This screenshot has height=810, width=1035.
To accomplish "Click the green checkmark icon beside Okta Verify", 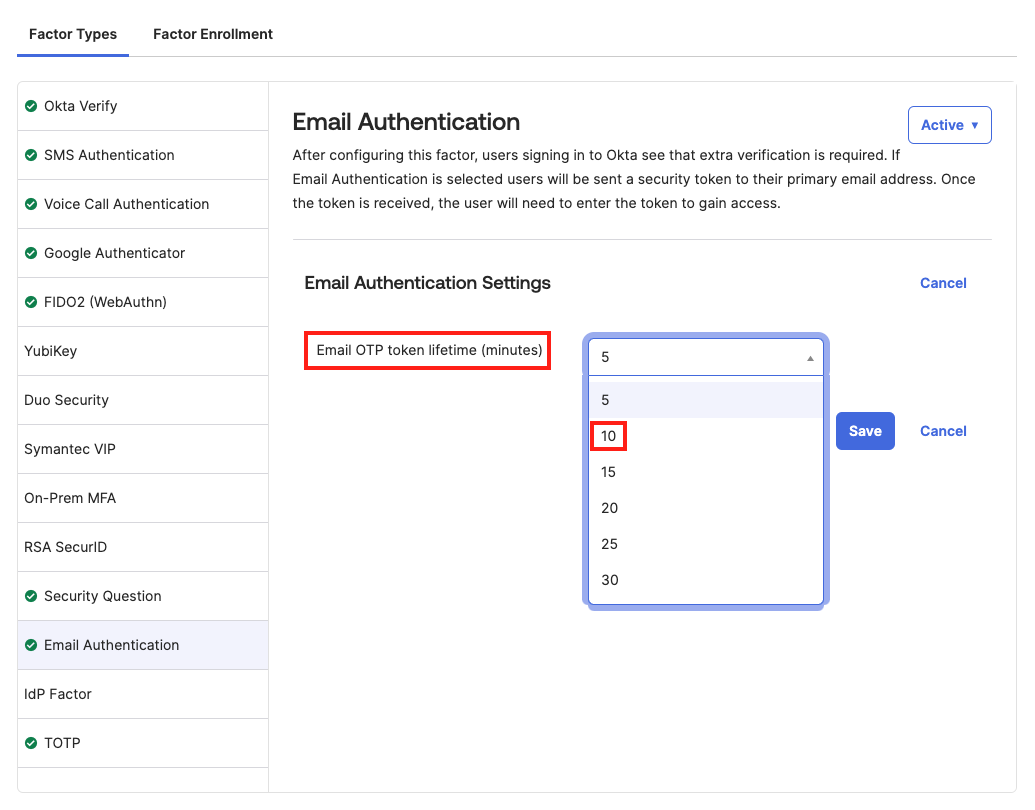I will [x=29, y=106].
